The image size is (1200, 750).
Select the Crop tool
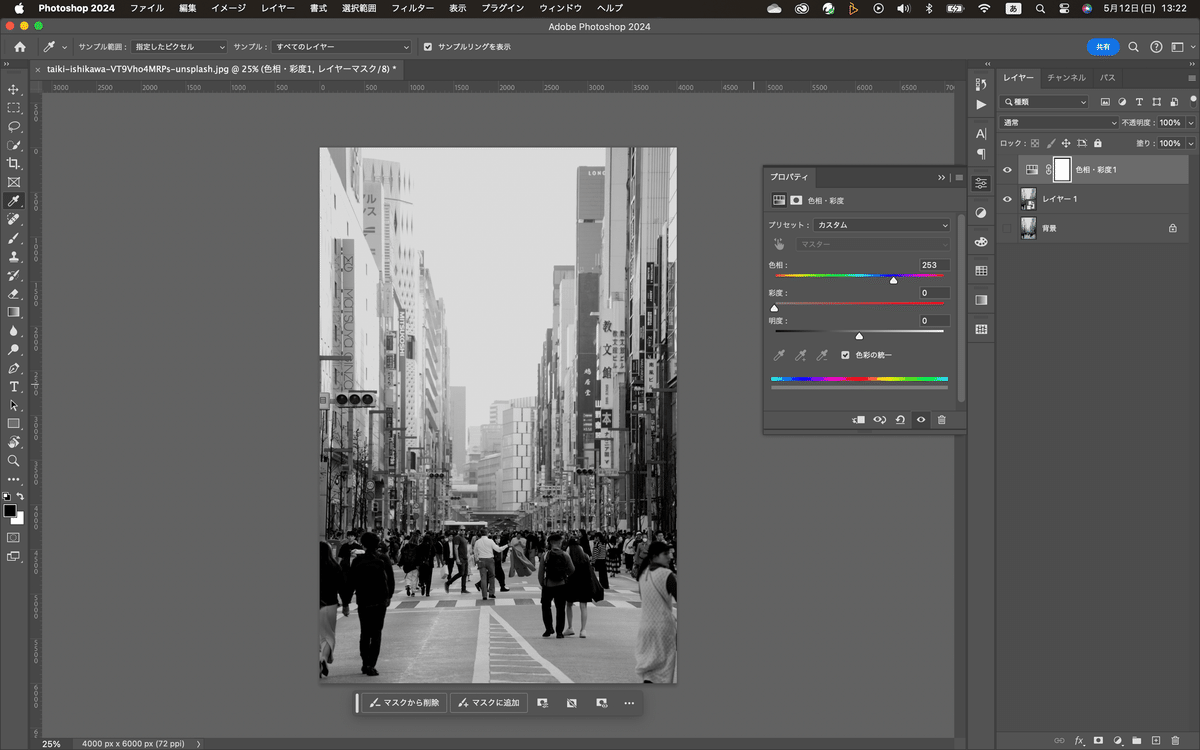14,163
